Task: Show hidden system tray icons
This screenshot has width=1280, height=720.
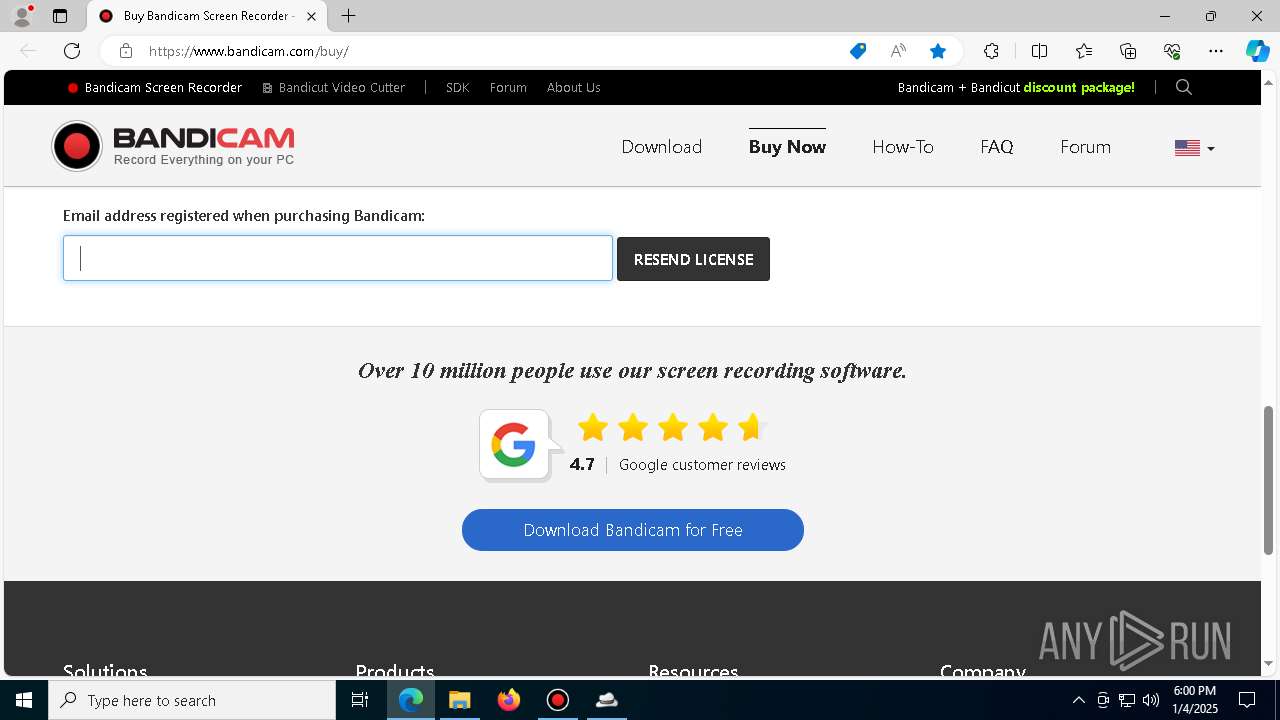Action: [x=1078, y=700]
